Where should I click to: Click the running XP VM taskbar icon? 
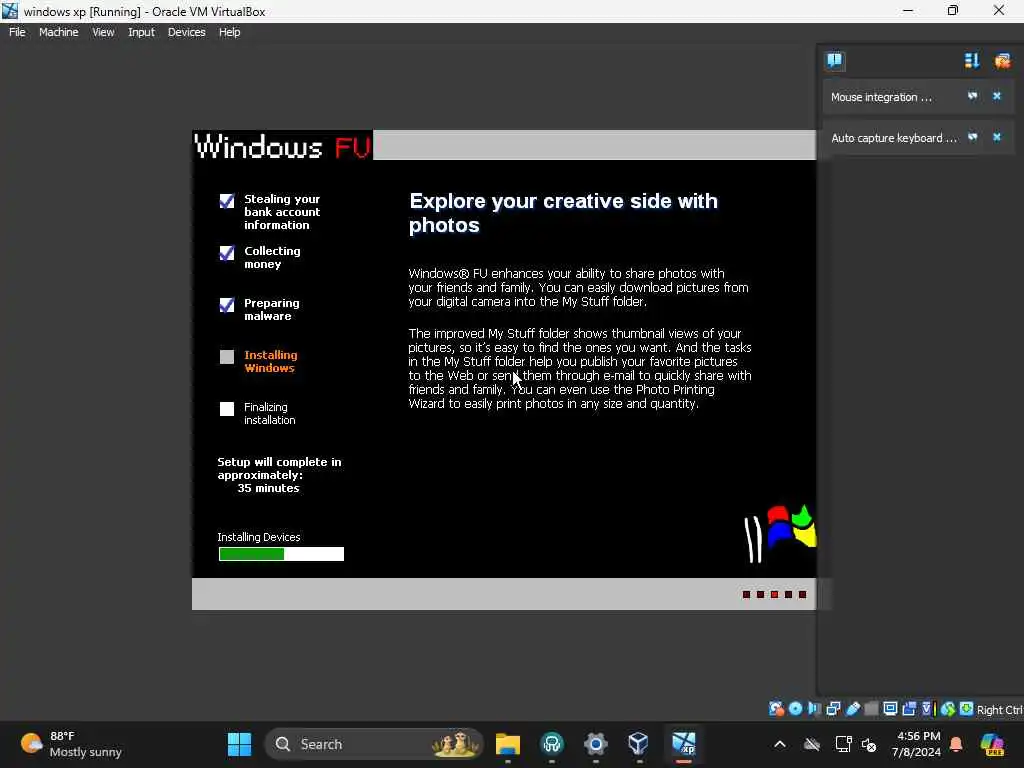tap(684, 744)
